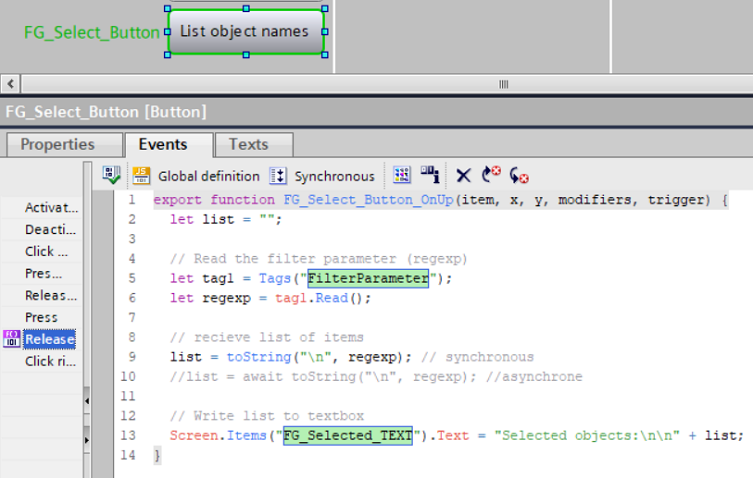Image resolution: width=753 pixels, height=478 pixels.
Task: Switch to the Events tab
Action: [x=169, y=145]
